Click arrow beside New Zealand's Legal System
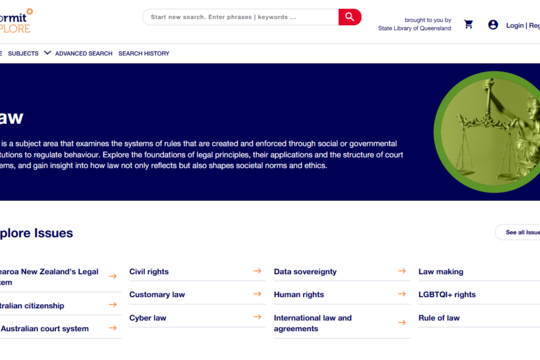Image resolution: width=540 pixels, height=360 pixels. tap(113, 276)
